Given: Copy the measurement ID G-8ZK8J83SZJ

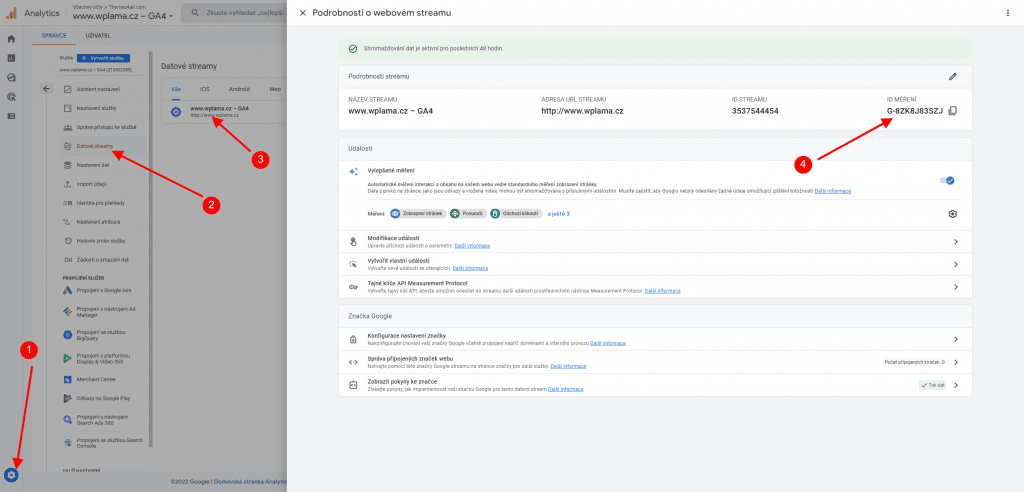Looking at the screenshot, I should pyautogui.click(x=952, y=111).
